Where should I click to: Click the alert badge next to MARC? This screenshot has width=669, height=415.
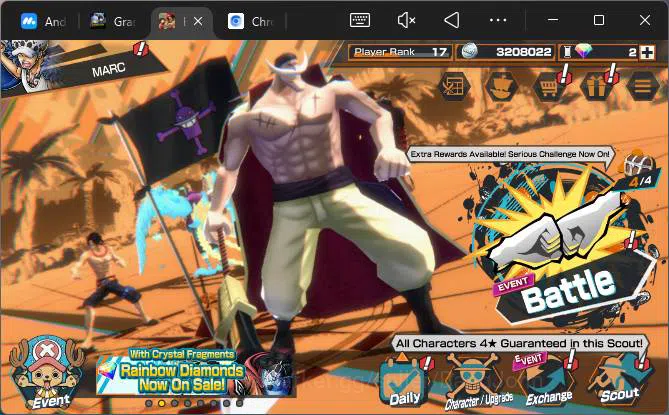coord(140,49)
